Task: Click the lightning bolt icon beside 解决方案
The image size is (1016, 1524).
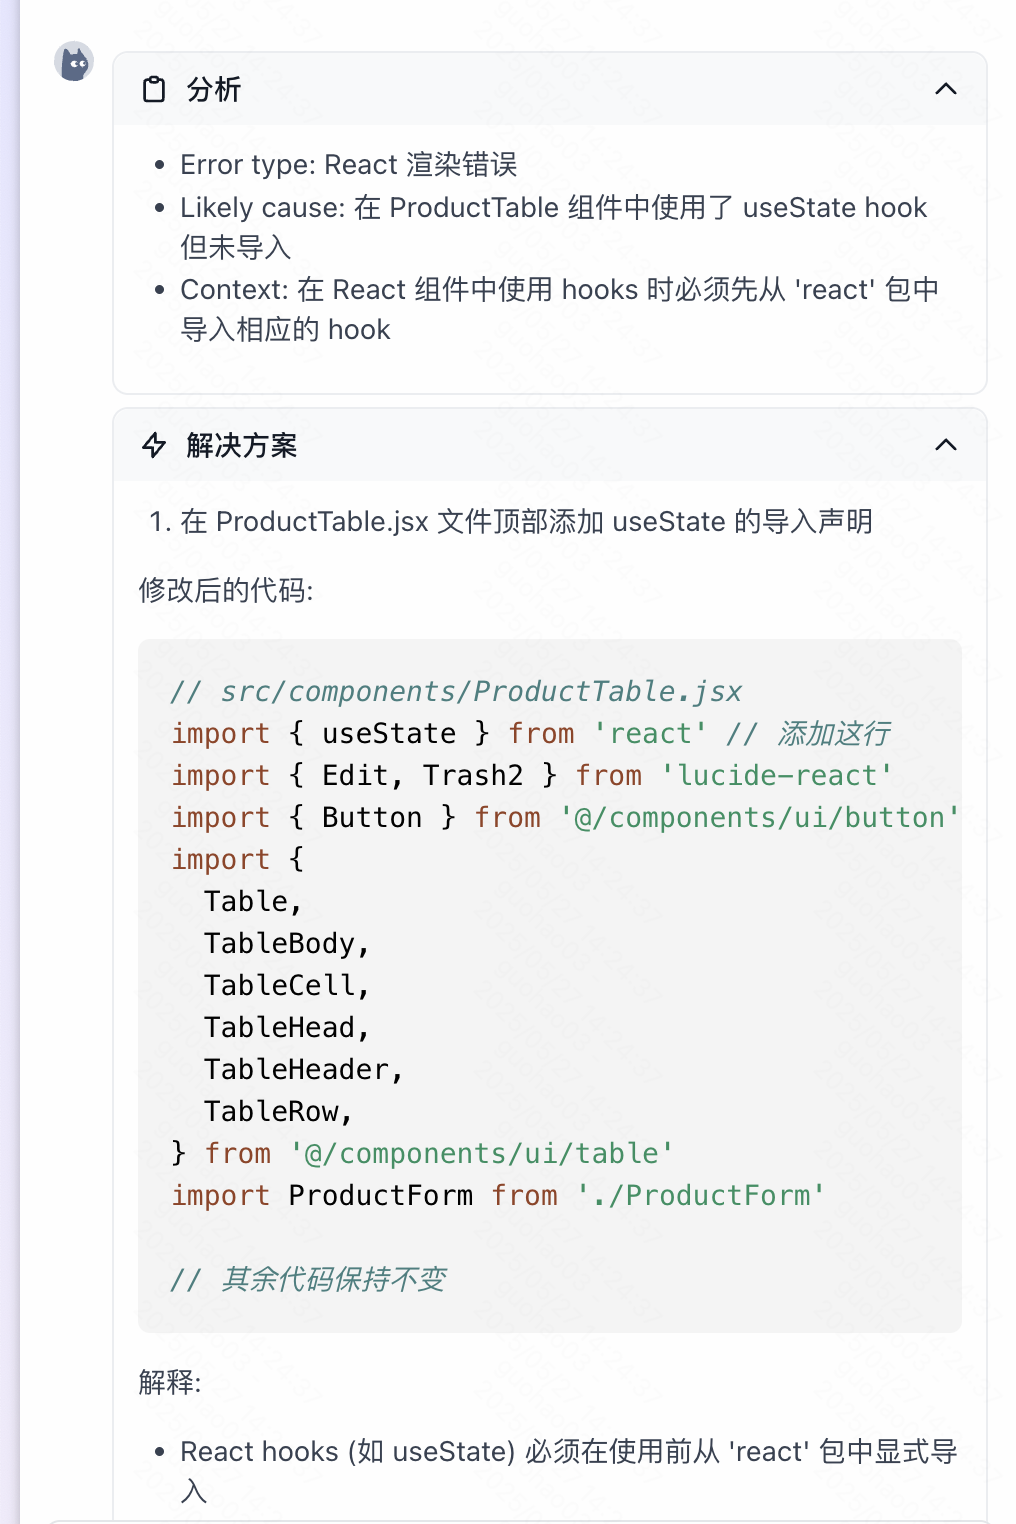Action: tap(154, 445)
